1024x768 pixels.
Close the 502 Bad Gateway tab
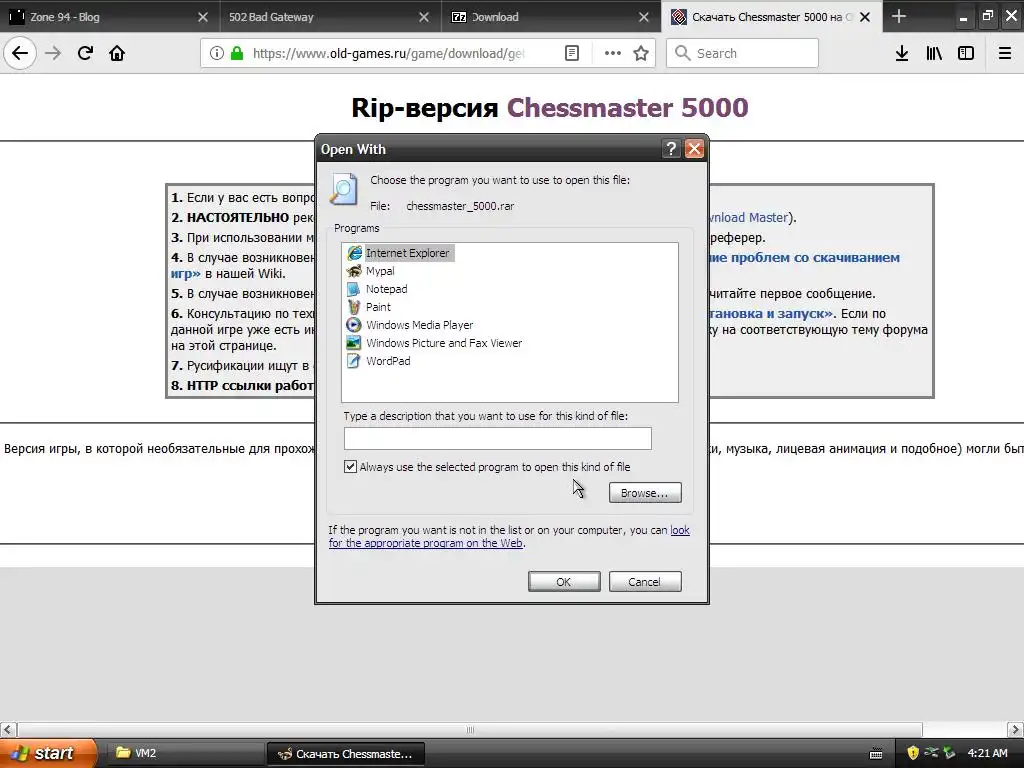424,17
